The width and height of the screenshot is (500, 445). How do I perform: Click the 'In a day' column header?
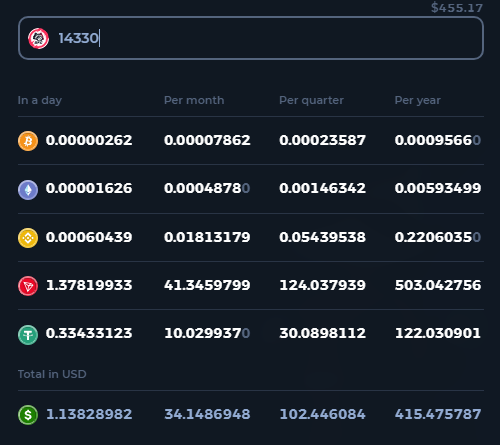point(40,100)
